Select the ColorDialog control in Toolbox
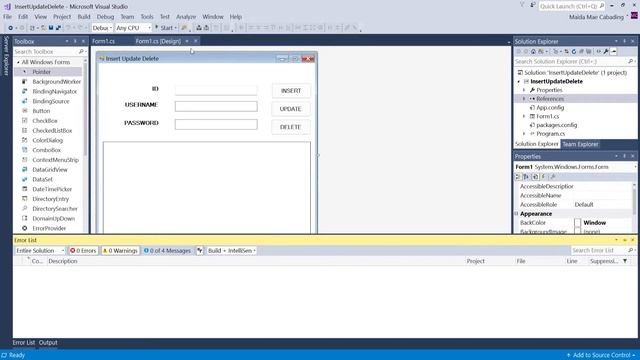The height and width of the screenshot is (360, 640). click(x=48, y=140)
